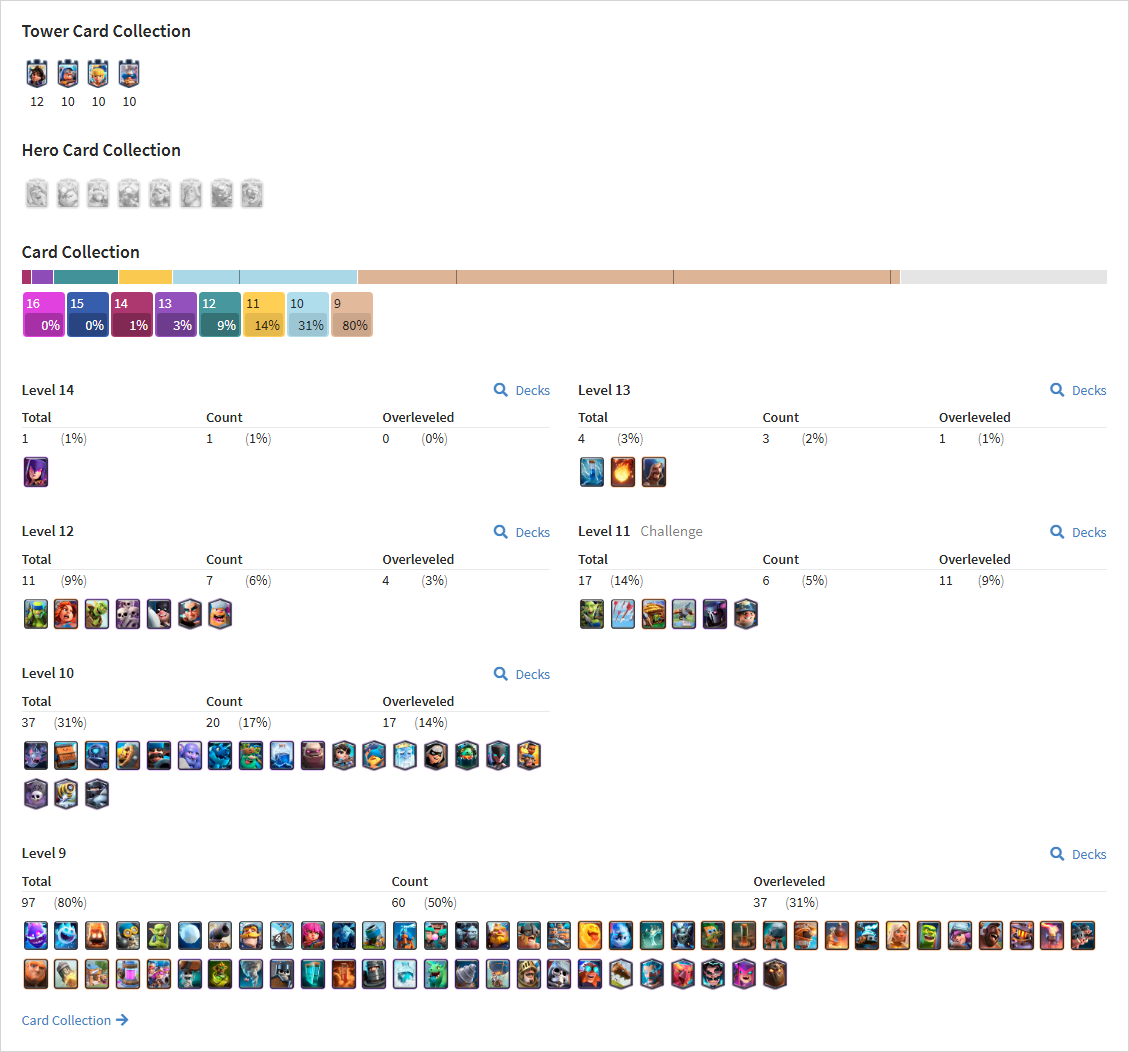Click the teal level 12 percentage badge
The height and width of the screenshot is (1052, 1129).
coord(220,315)
